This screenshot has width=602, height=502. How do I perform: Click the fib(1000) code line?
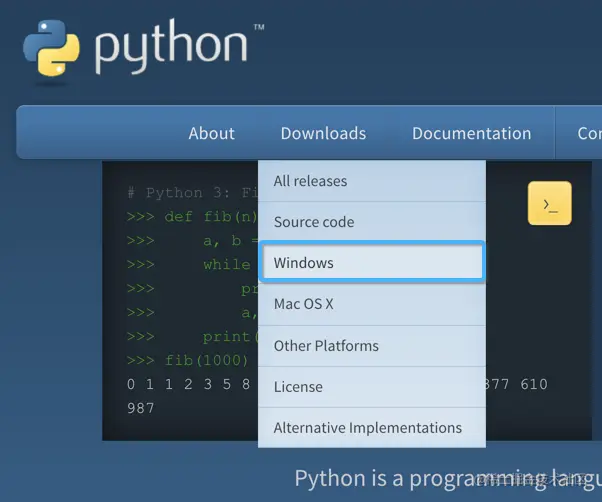[x=187, y=360]
